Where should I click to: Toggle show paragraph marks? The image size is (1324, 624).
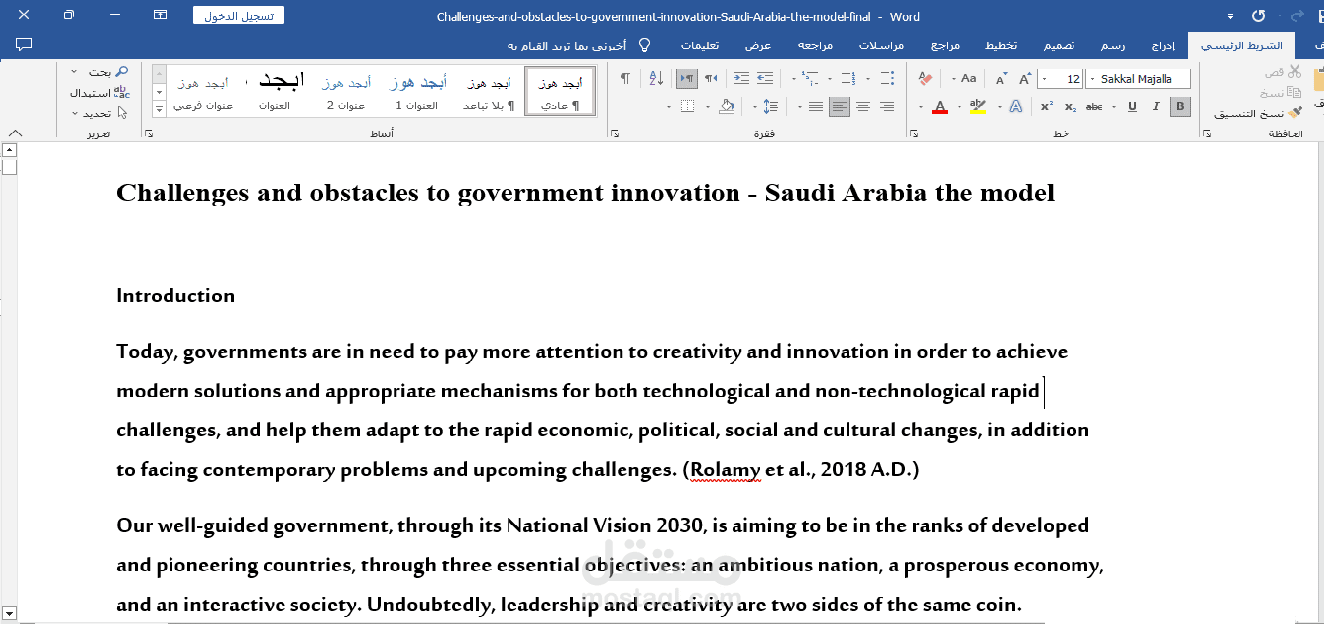(626, 78)
